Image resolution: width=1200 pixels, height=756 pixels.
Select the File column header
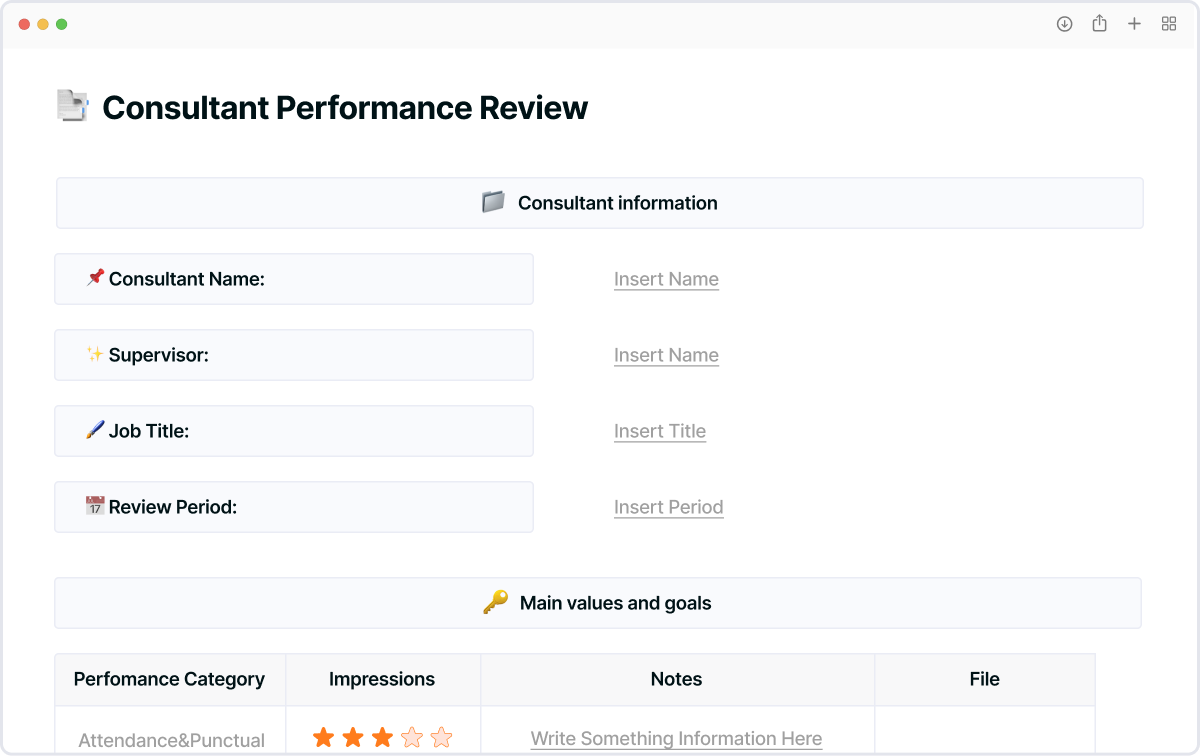pos(984,679)
